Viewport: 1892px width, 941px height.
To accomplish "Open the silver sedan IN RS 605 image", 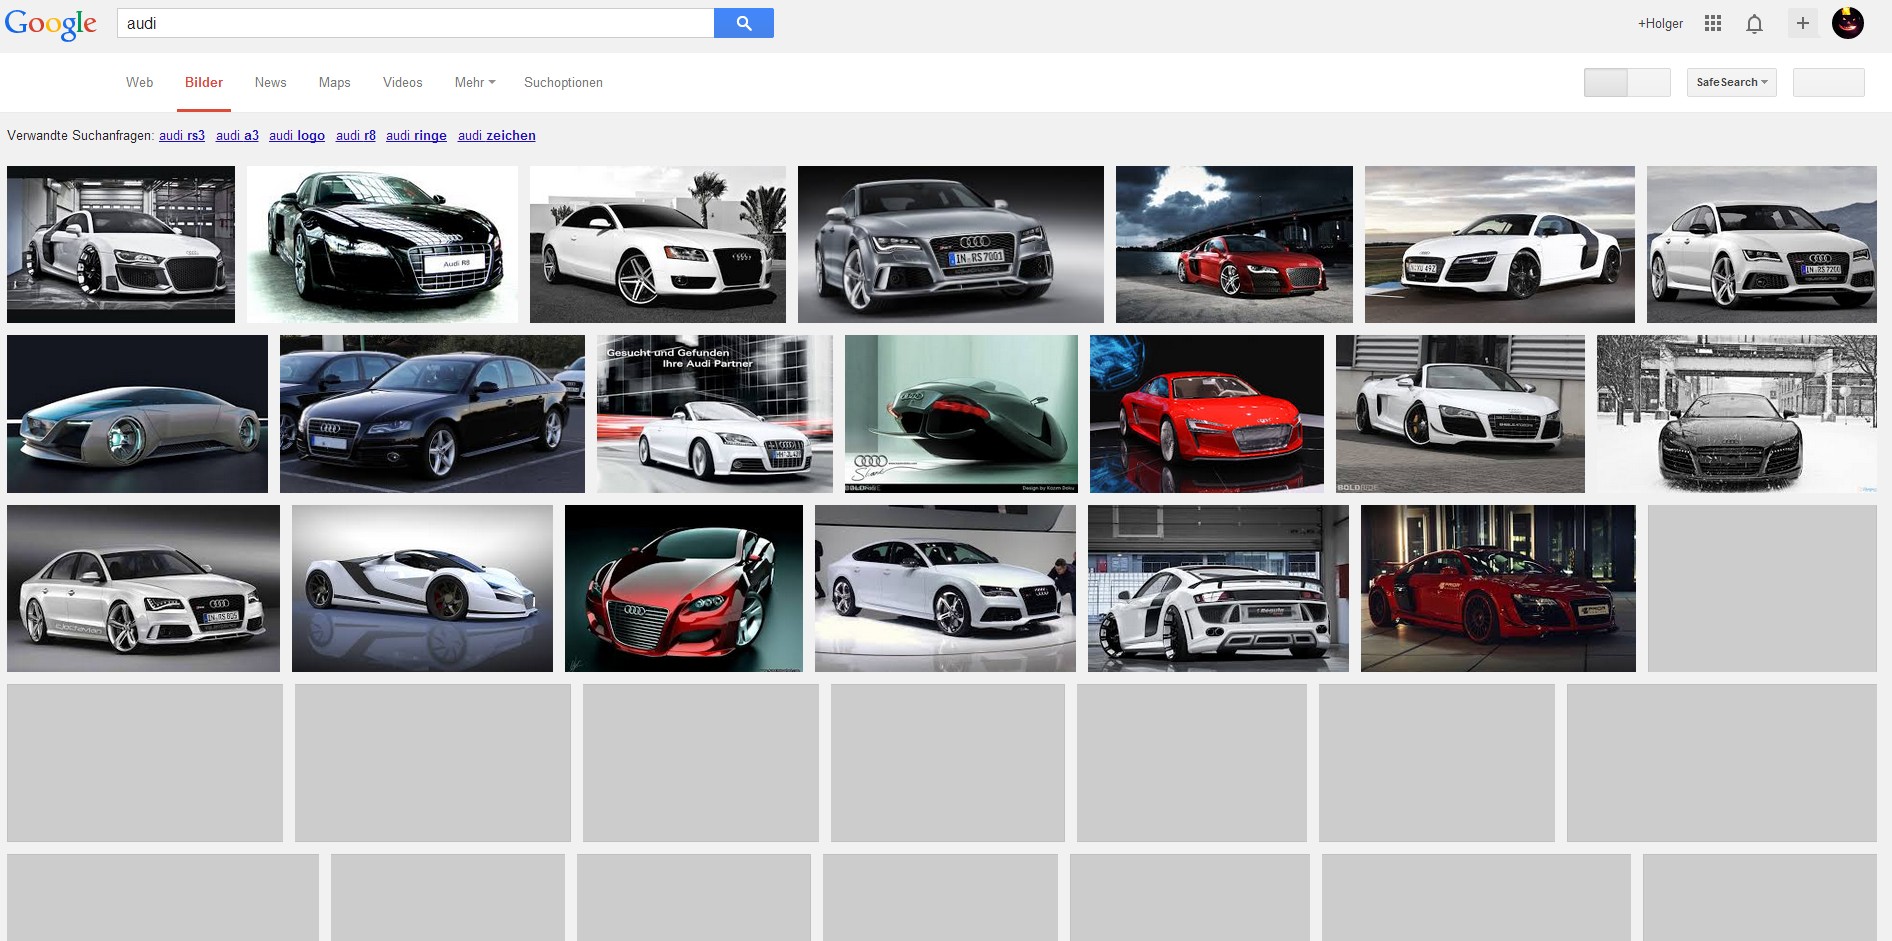I will 143,588.
